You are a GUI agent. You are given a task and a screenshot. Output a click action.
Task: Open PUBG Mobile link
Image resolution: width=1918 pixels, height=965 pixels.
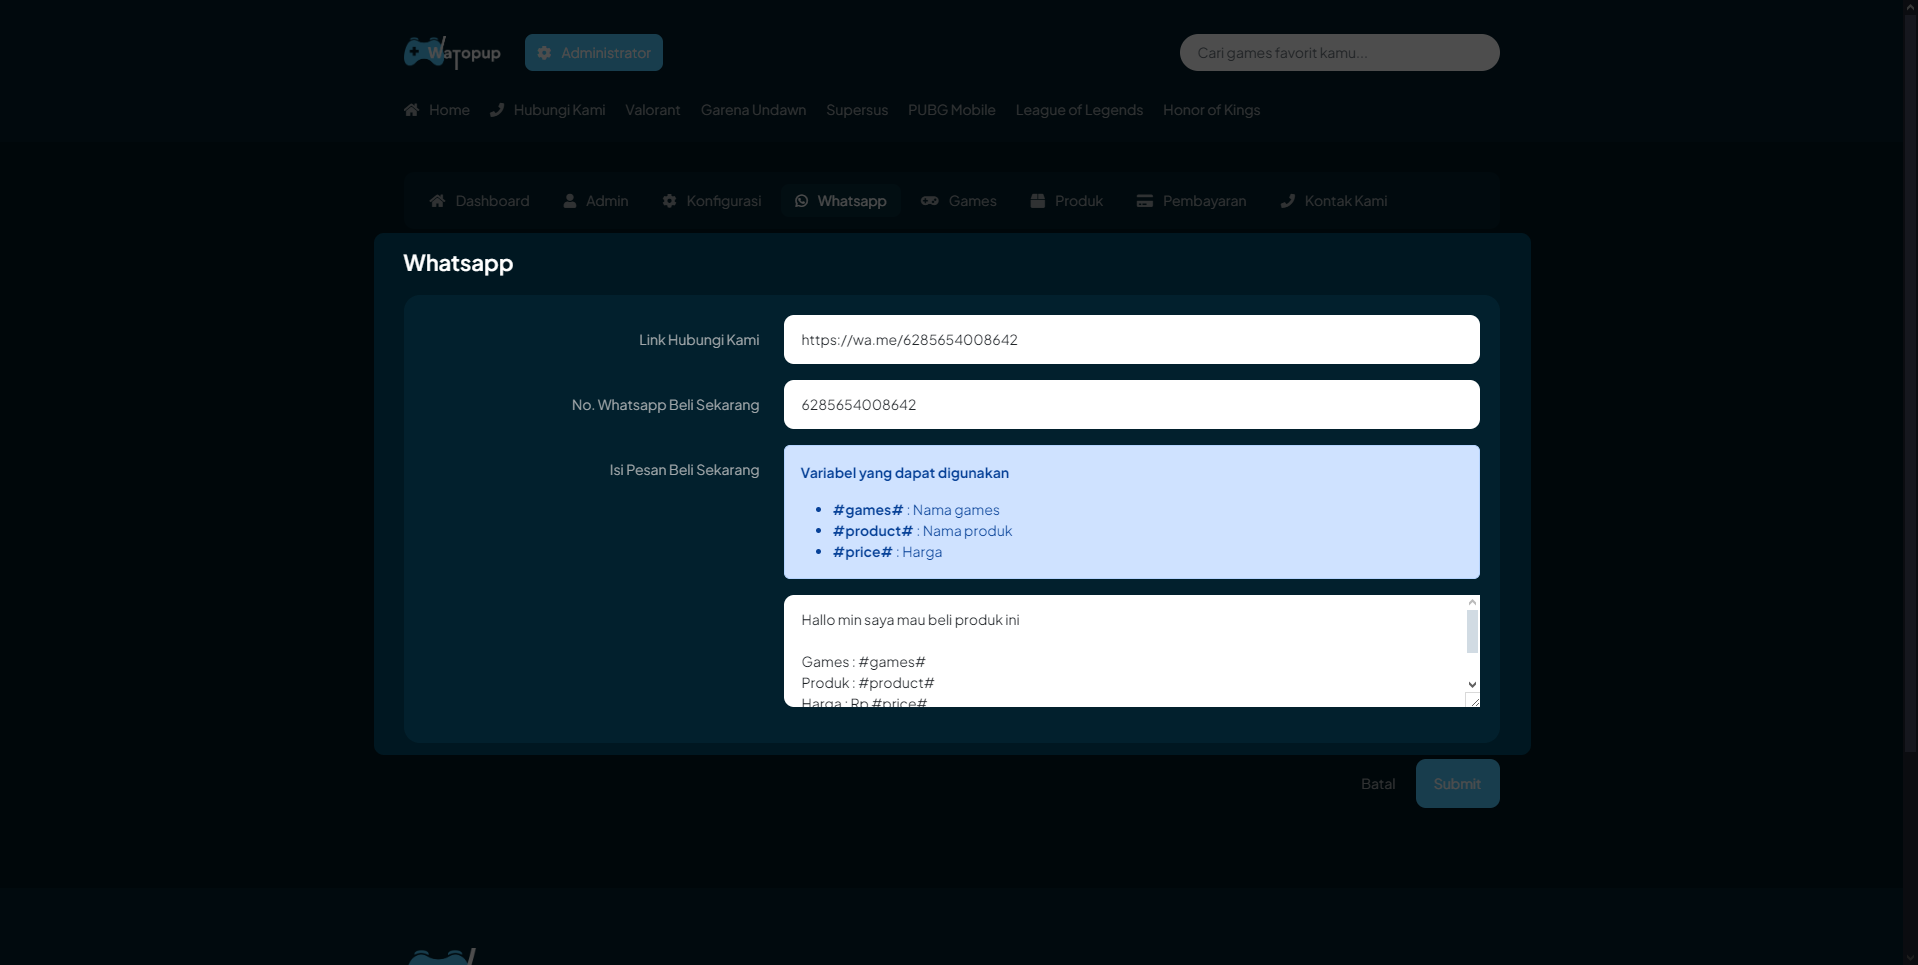(x=952, y=110)
